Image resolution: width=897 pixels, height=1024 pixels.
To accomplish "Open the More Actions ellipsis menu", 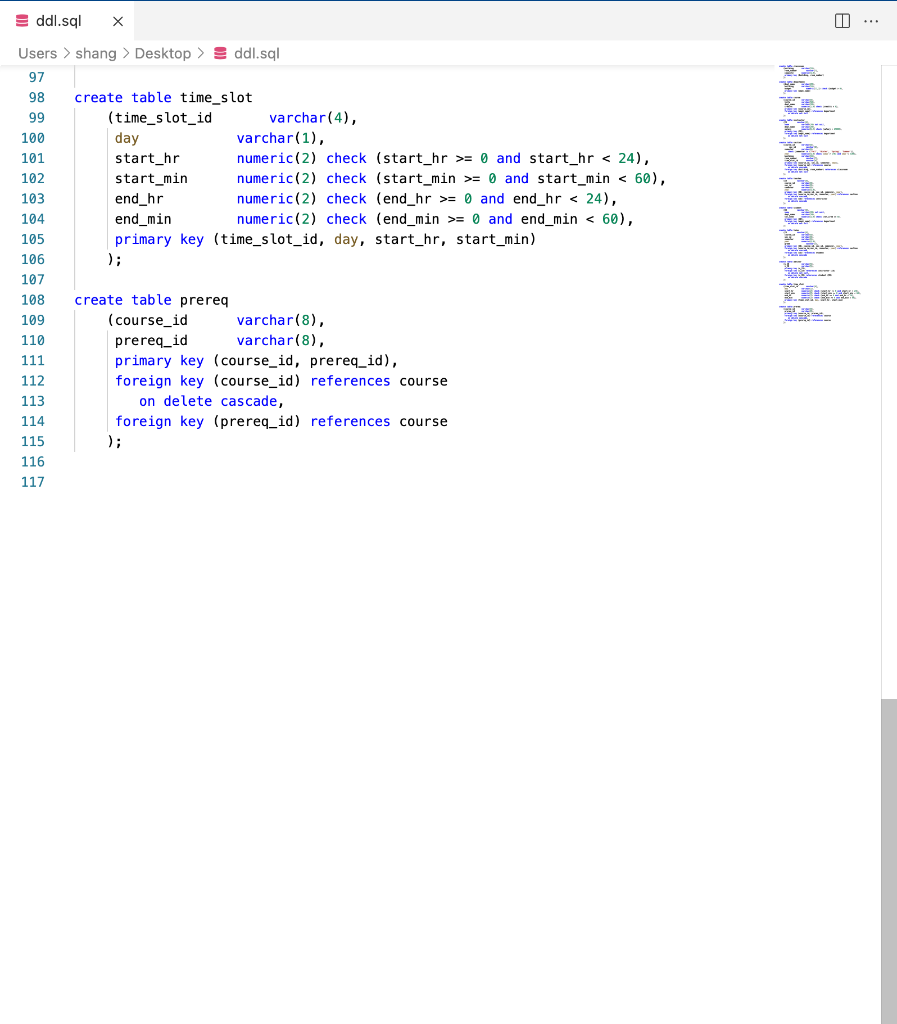I will click(871, 20).
